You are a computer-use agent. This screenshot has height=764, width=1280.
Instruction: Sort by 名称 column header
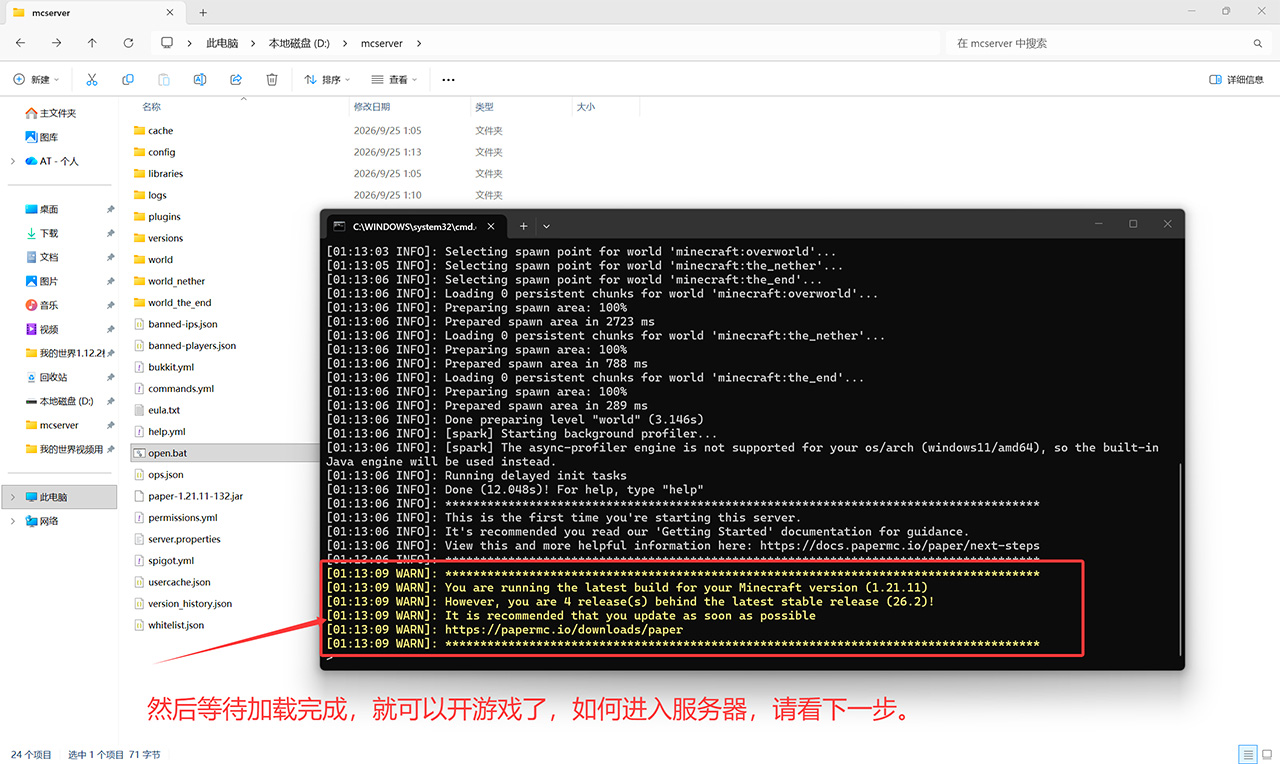152,106
